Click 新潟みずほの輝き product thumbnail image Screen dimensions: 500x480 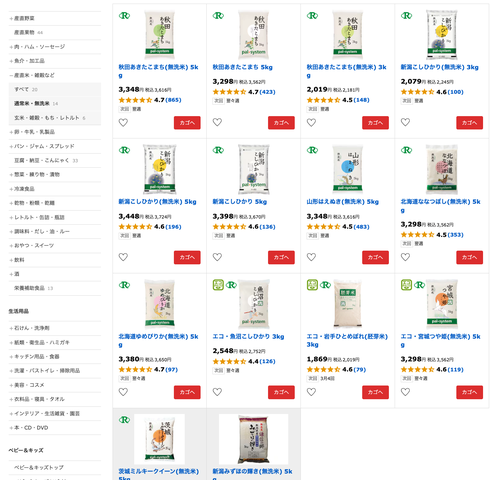(253, 439)
